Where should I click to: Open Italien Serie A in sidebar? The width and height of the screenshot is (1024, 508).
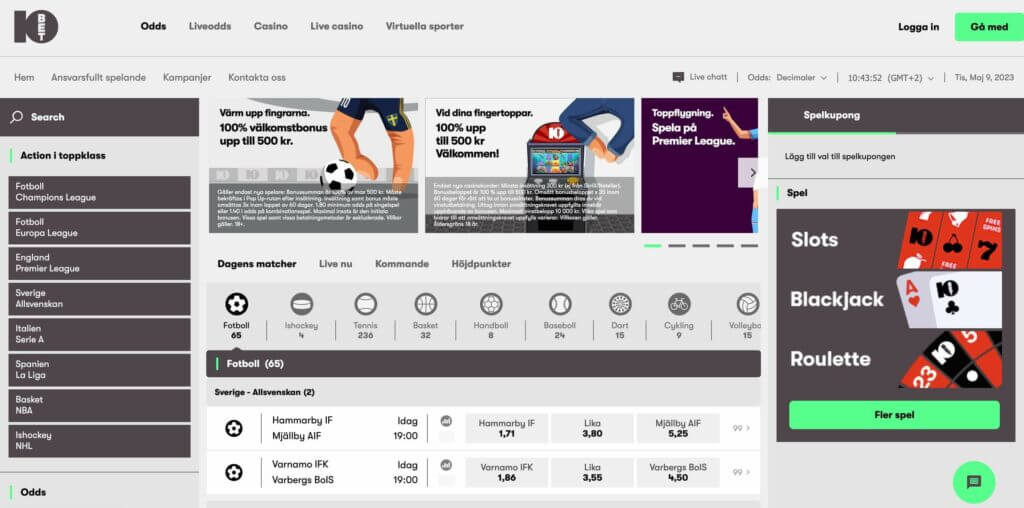(99, 334)
